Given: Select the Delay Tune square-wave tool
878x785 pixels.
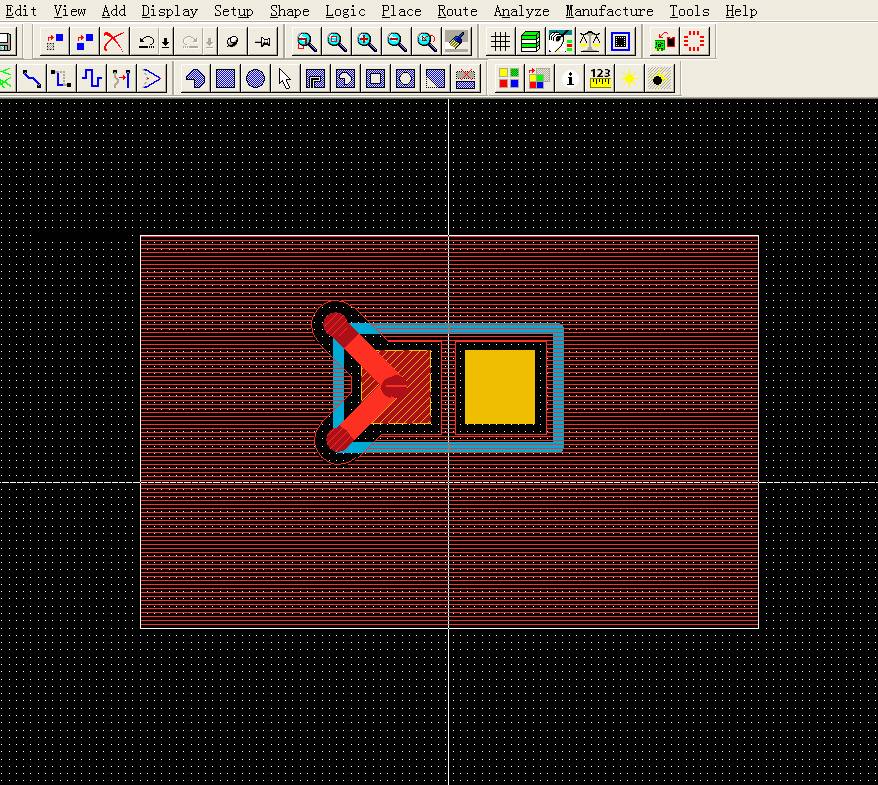Looking at the screenshot, I should 91,78.
